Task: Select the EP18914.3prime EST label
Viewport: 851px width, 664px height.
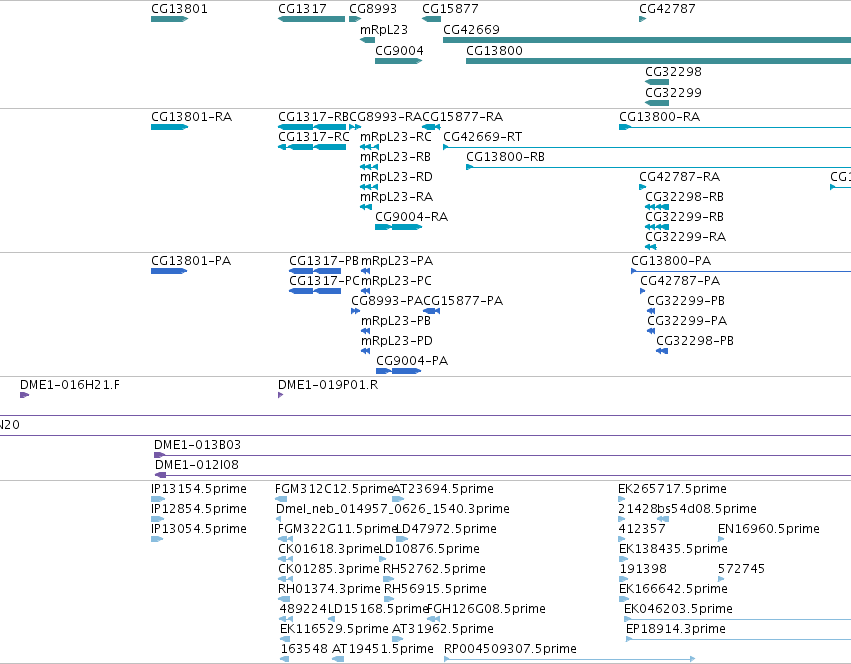Action: coord(676,629)
